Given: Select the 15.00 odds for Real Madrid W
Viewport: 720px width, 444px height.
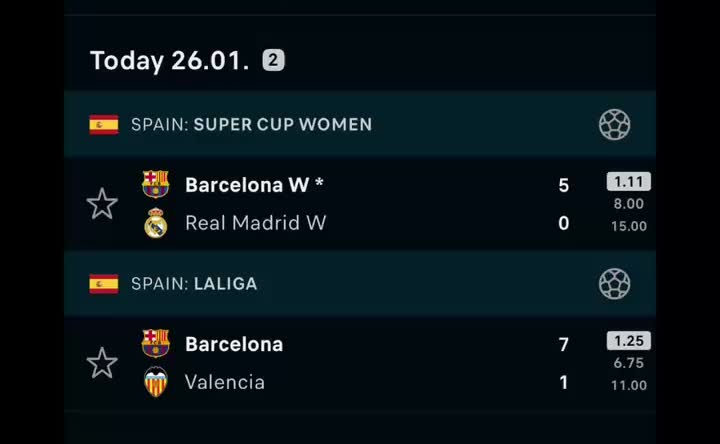Looking at the screenshot, I should (x=628, y=226).
